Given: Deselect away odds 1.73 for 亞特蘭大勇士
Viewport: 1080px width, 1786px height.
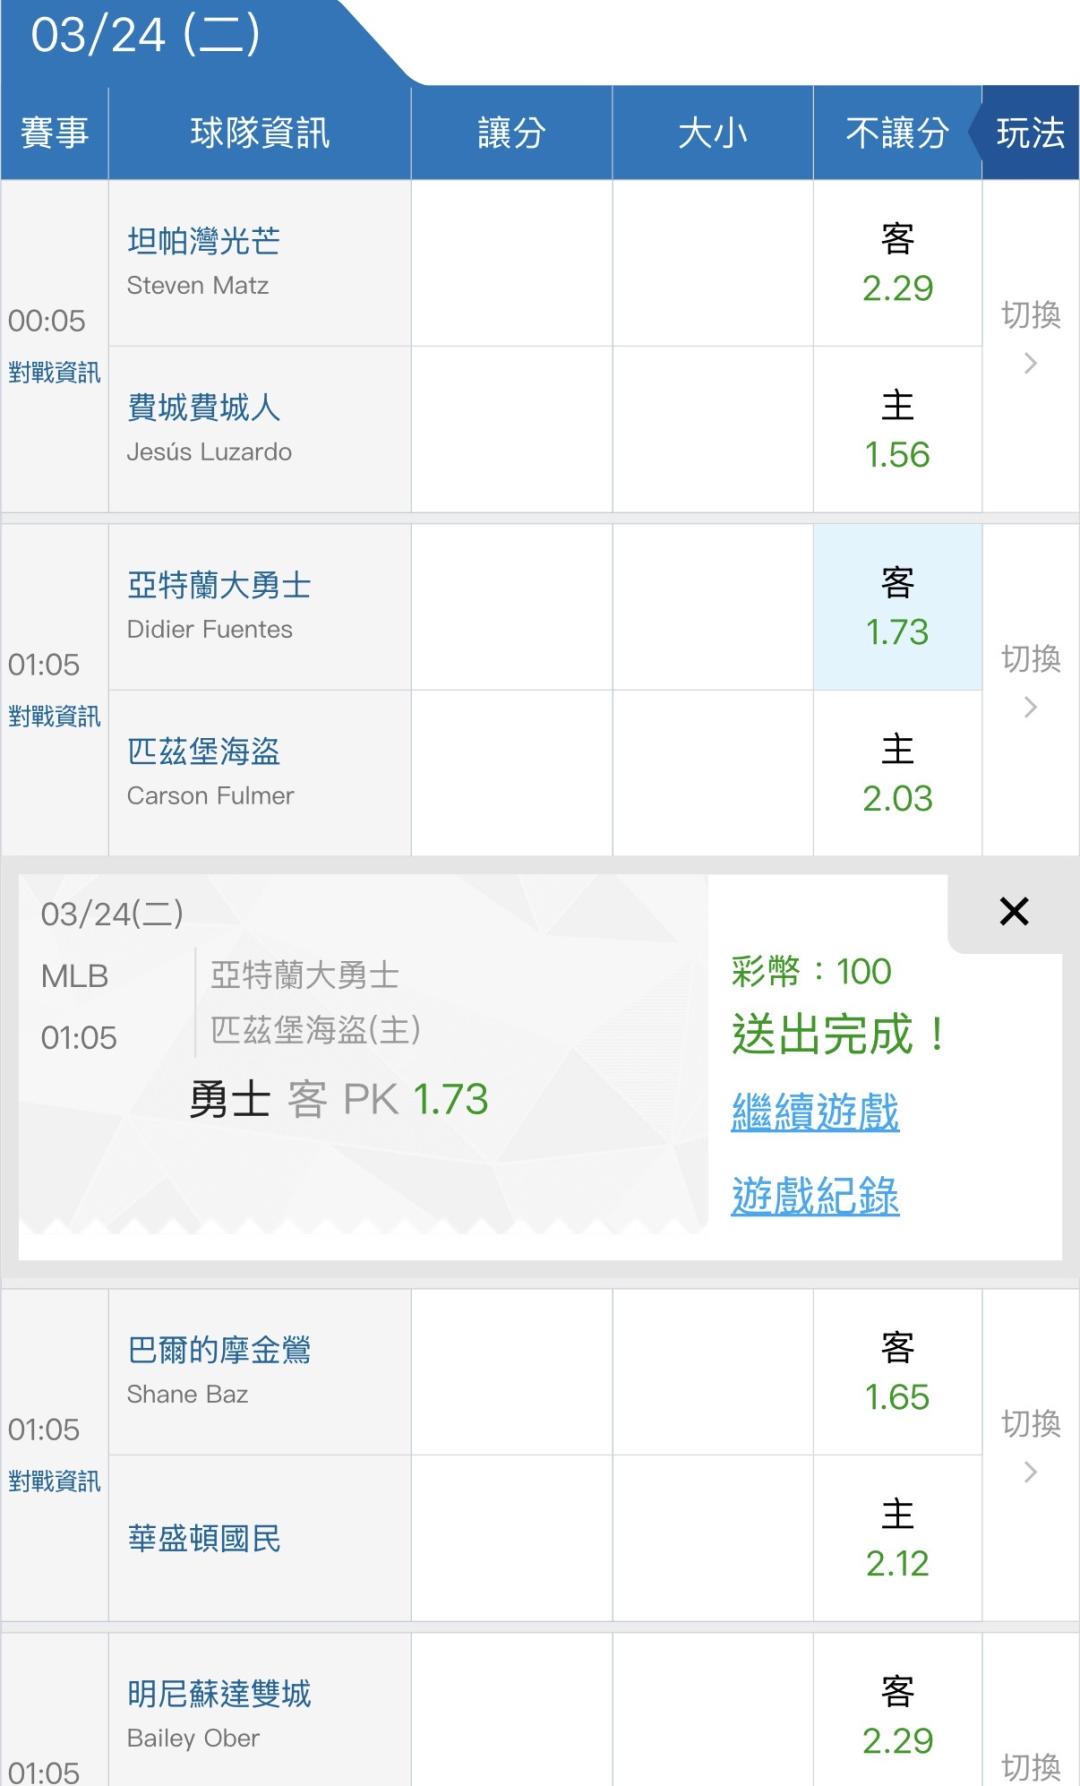Looking at the screenshot, I should coord(897,608).
